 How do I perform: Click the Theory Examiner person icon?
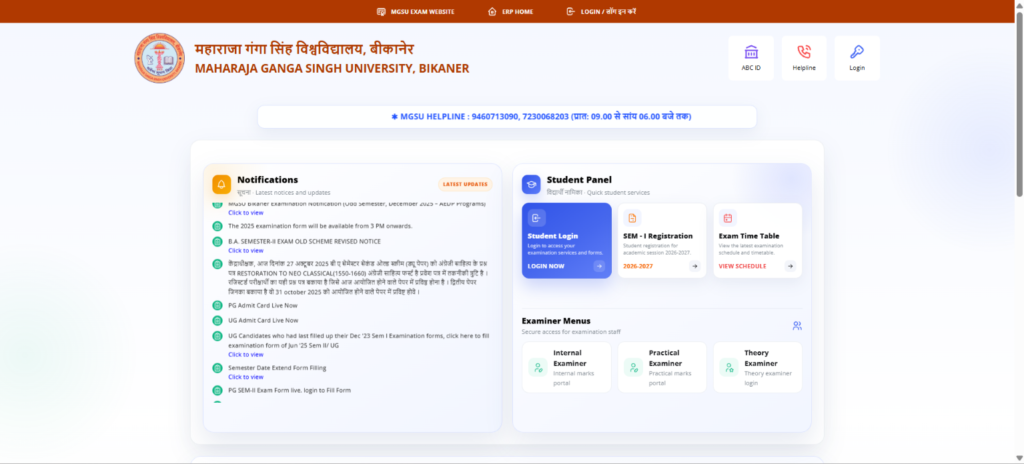tap(729, 367)
